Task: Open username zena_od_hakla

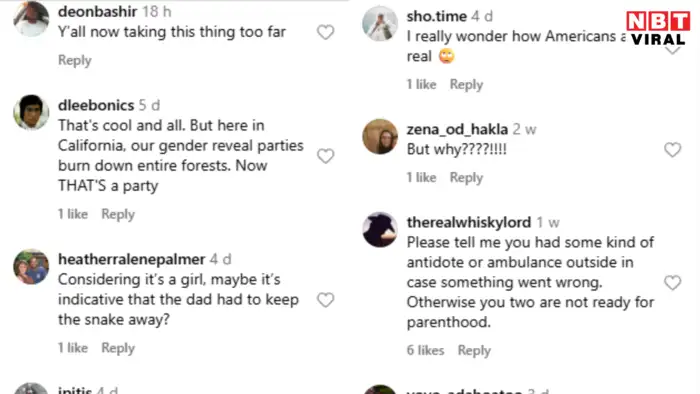Action: pos(457,129)
